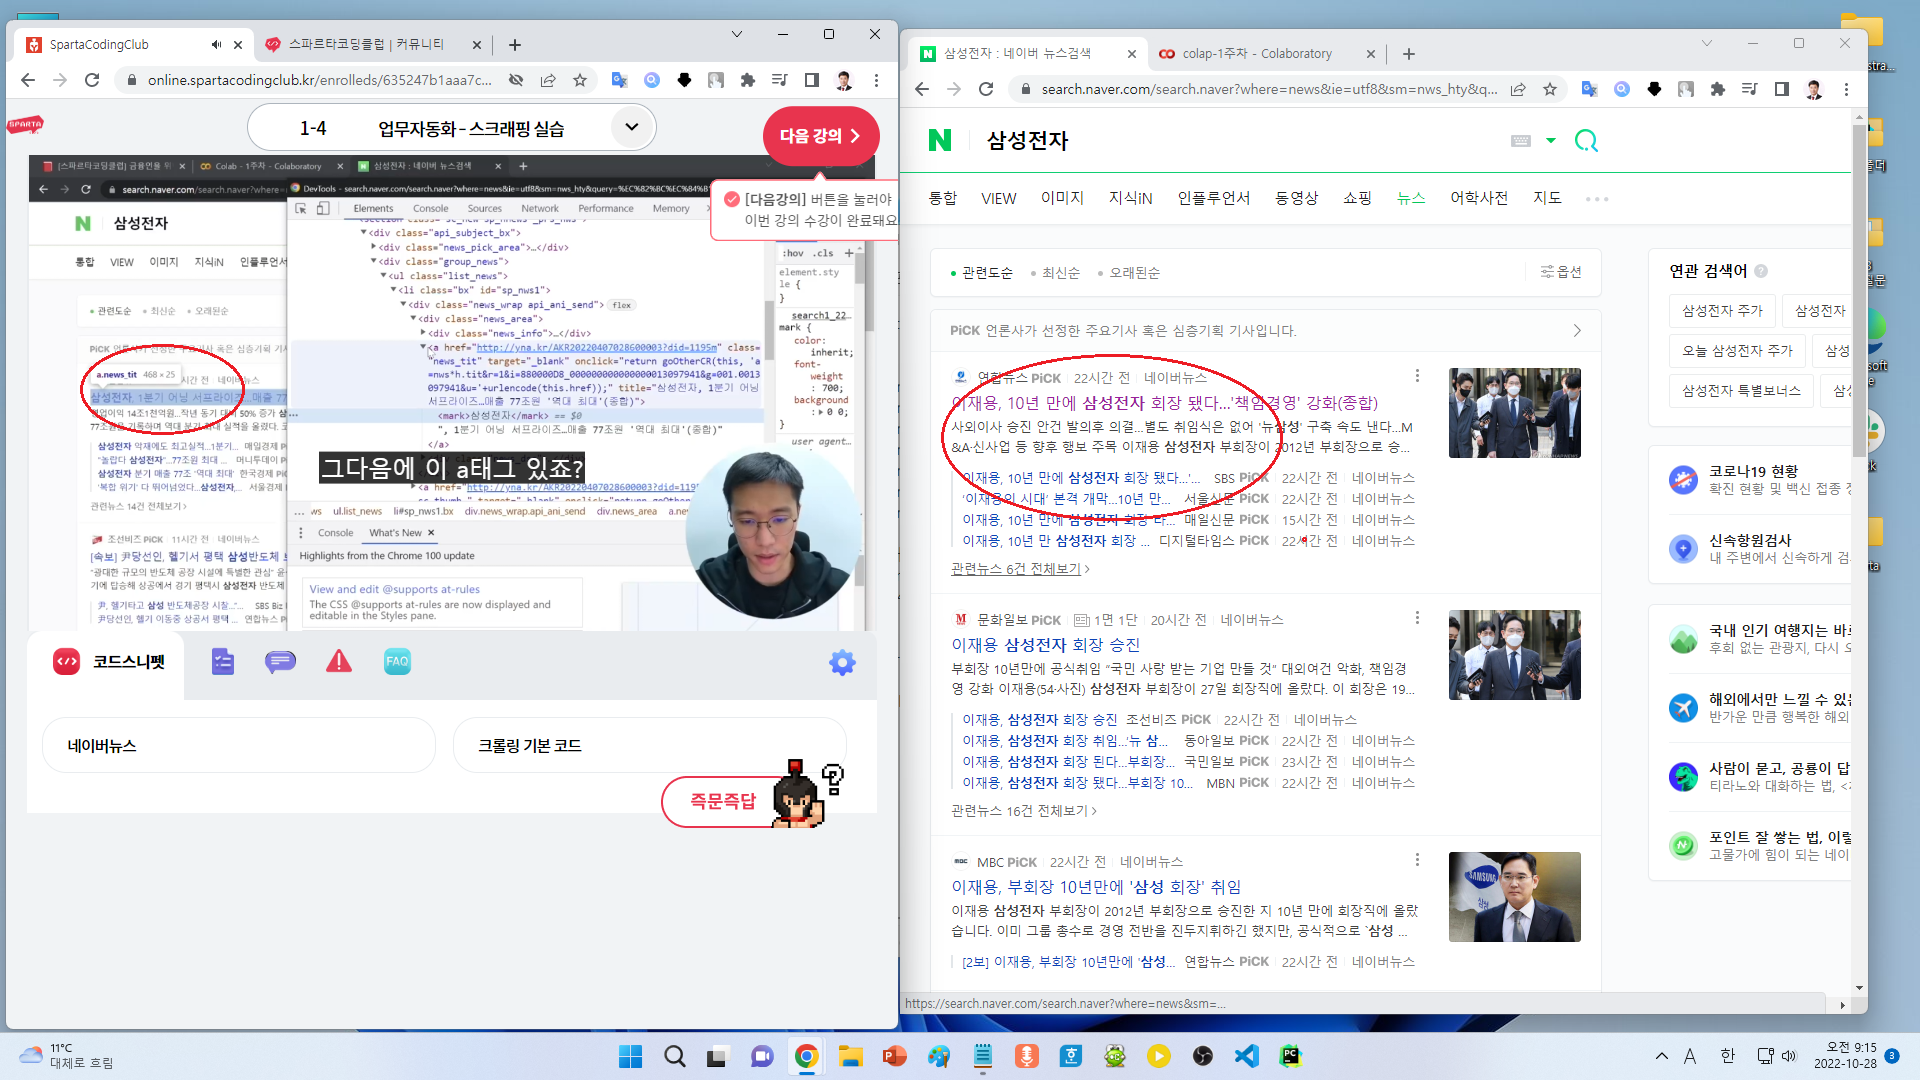
Task: Go back in the Naver browser window
Action: 922,89
